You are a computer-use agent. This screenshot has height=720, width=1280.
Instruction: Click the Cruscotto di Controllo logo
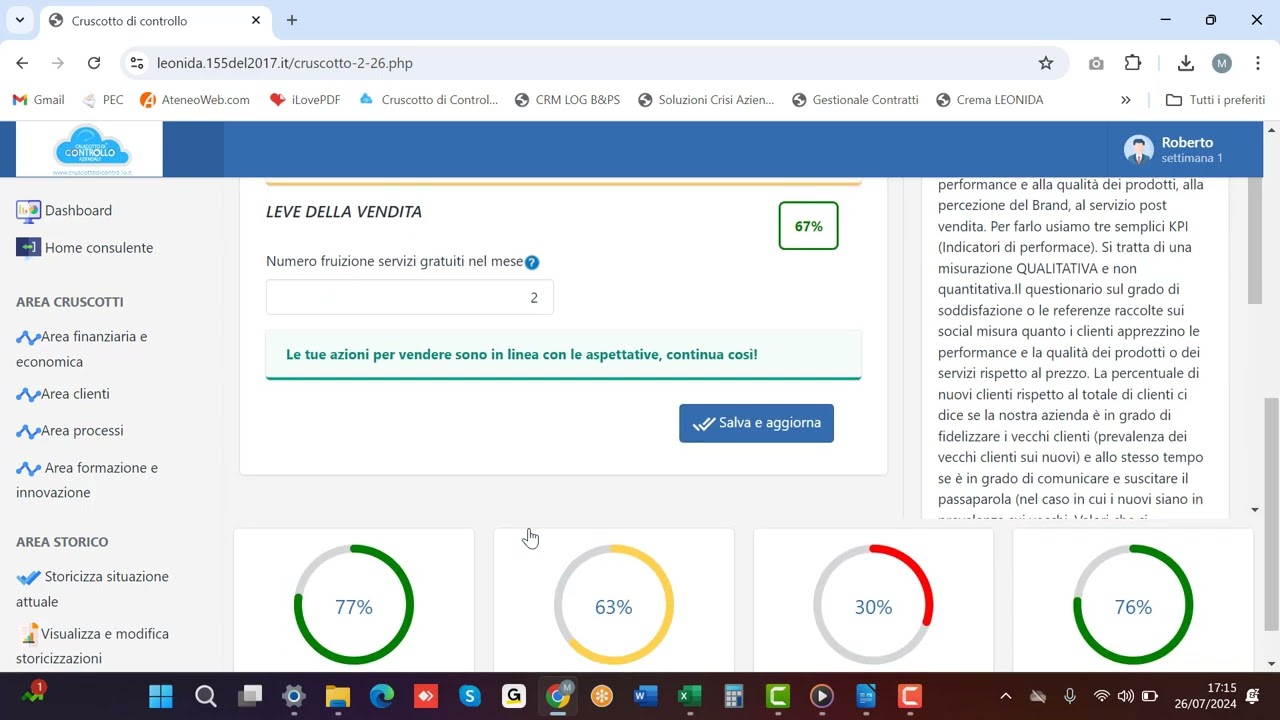[x=90, y=150]
